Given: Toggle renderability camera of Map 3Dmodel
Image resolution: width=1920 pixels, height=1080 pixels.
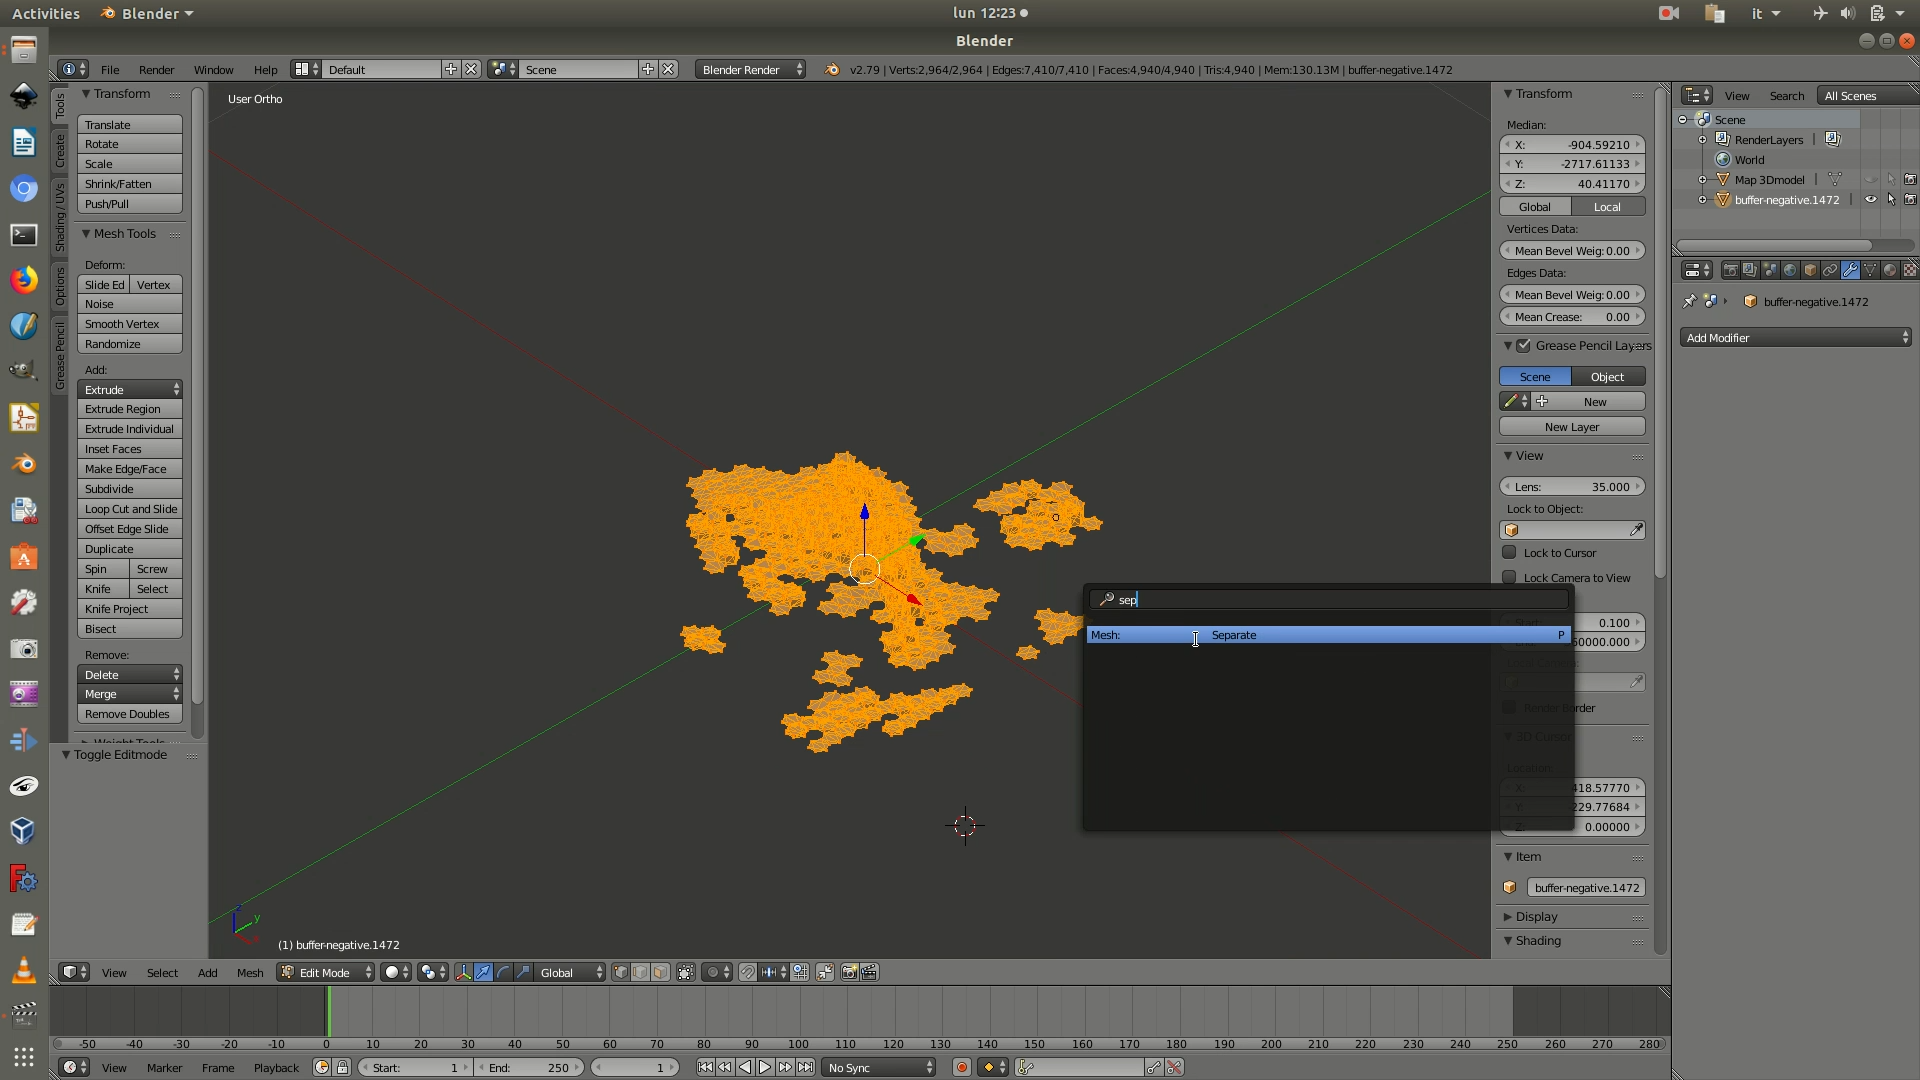Looking at the screenshot, I should 1910,179.
